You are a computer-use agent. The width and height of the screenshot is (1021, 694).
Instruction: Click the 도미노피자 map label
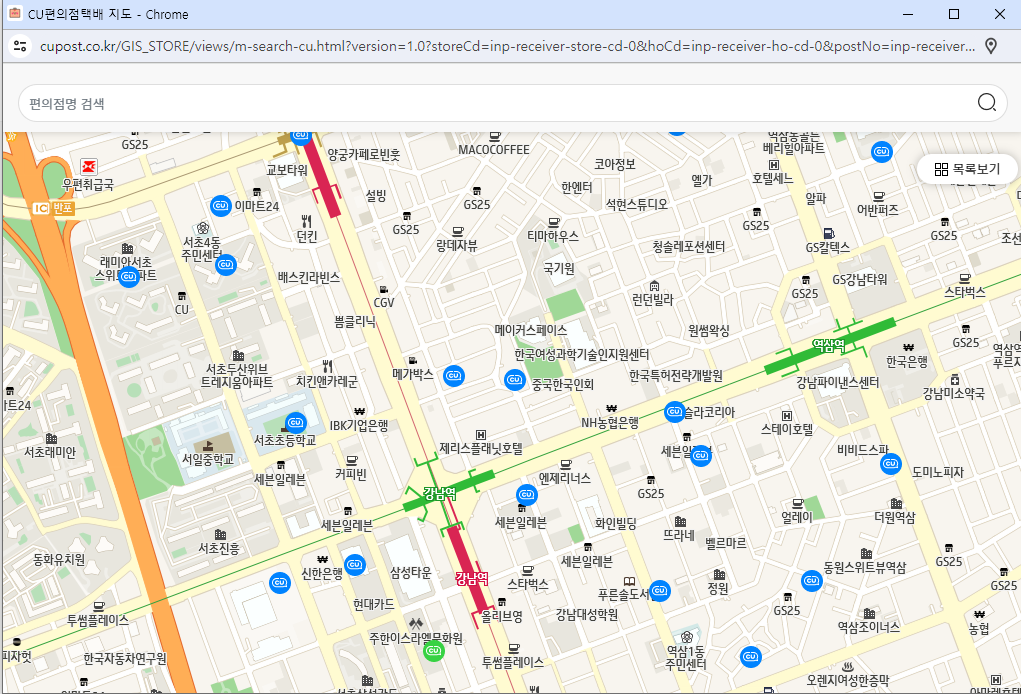[x=938, y=472]
